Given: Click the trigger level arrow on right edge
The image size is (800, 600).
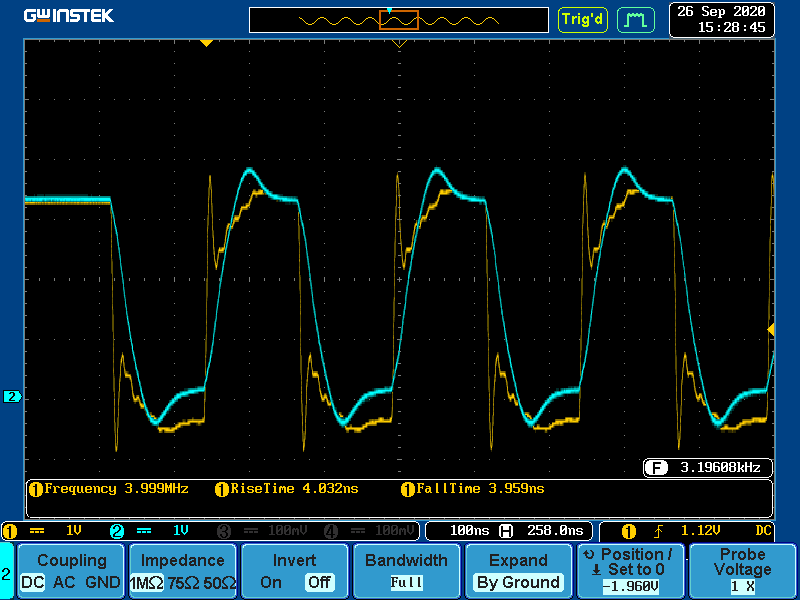Looking at the screenshot, I should click(x=770, y=329).
